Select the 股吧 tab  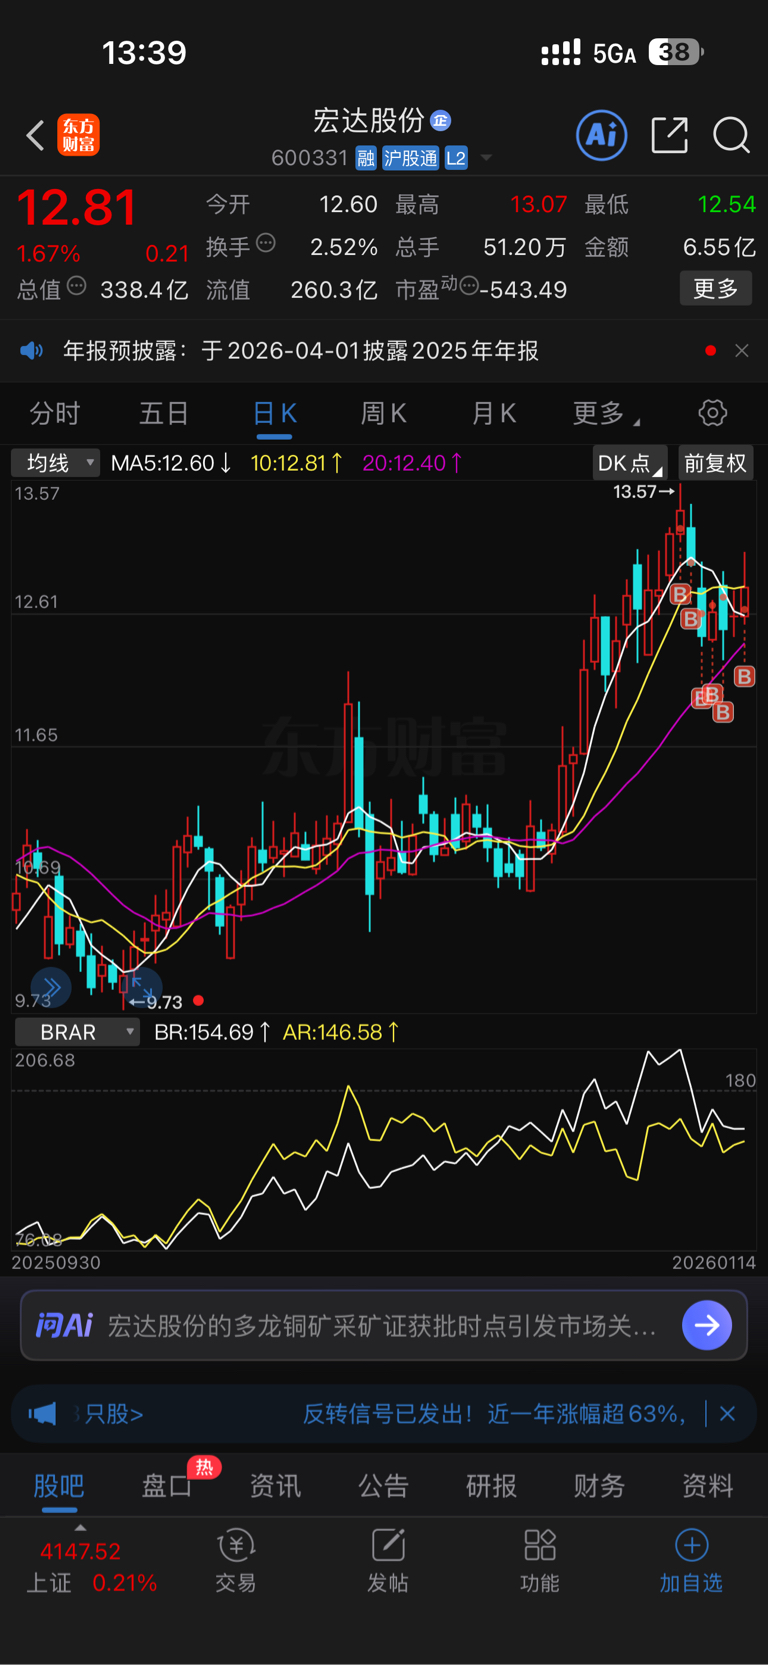59,1486
